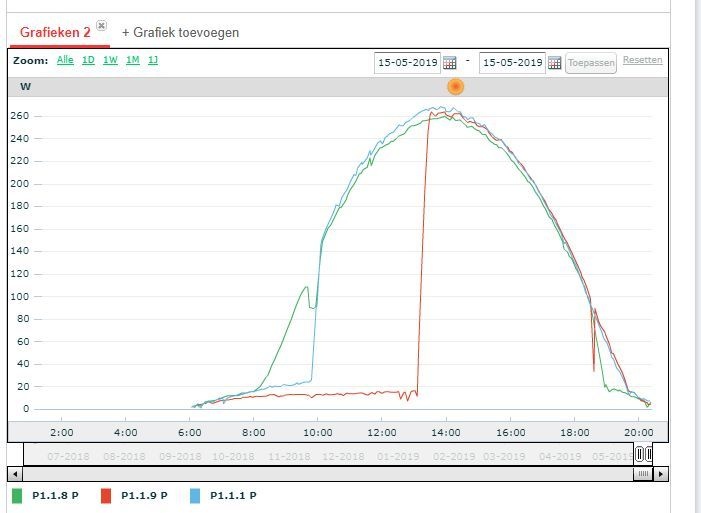Switch to the Grafieken 2 tab
The height and width of the screenshot is (513, 701).
pyautogui.click(x=55, y=32)
